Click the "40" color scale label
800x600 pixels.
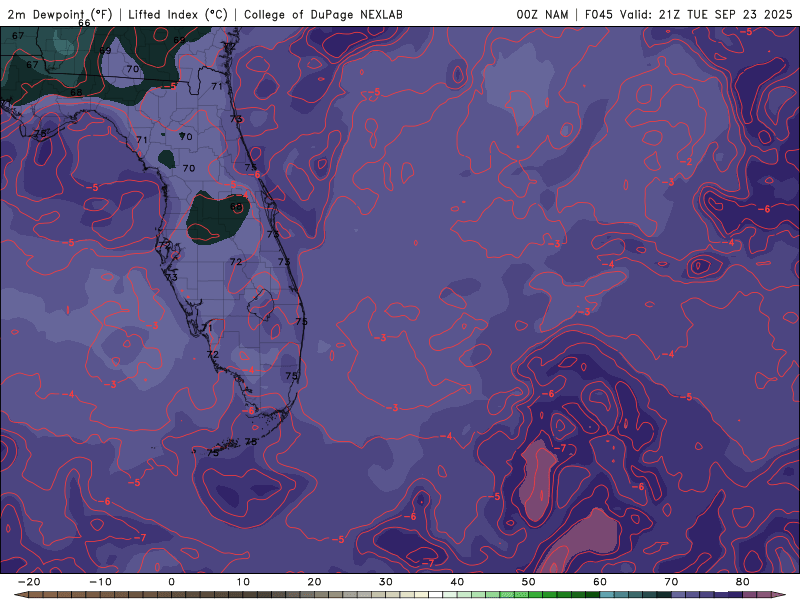point(457,582)
